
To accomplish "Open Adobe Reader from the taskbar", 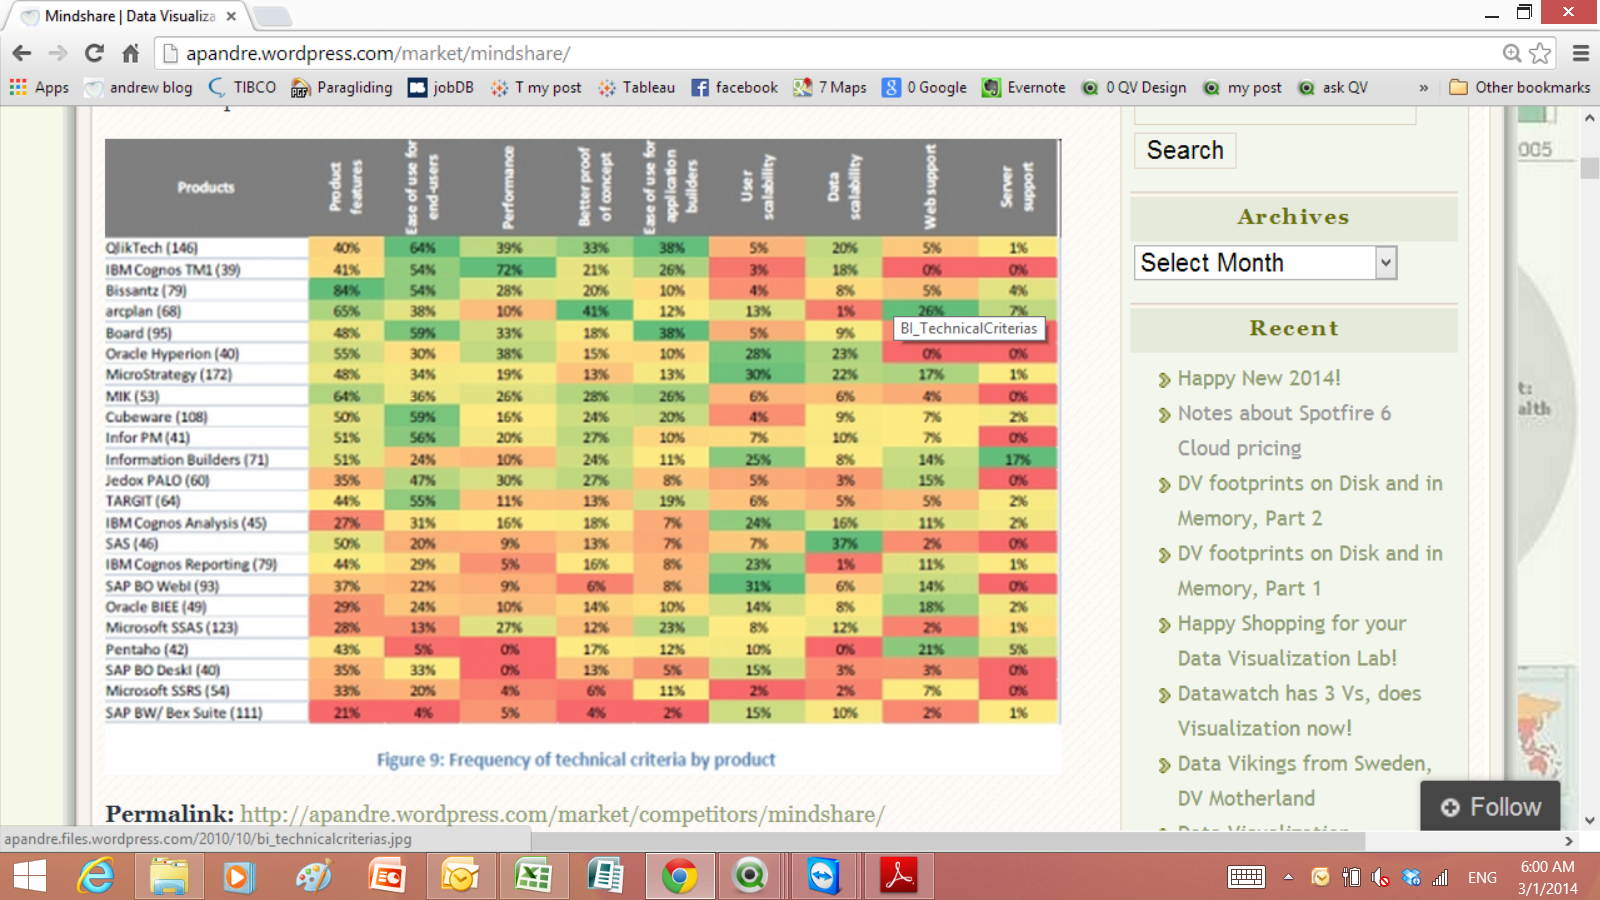I will 898,877.
